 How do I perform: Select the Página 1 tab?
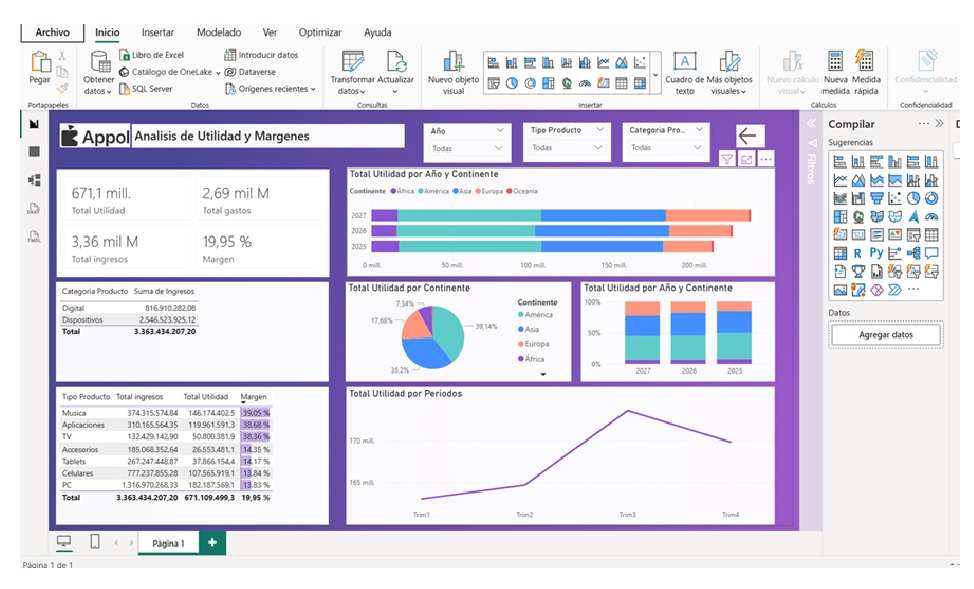168,543
